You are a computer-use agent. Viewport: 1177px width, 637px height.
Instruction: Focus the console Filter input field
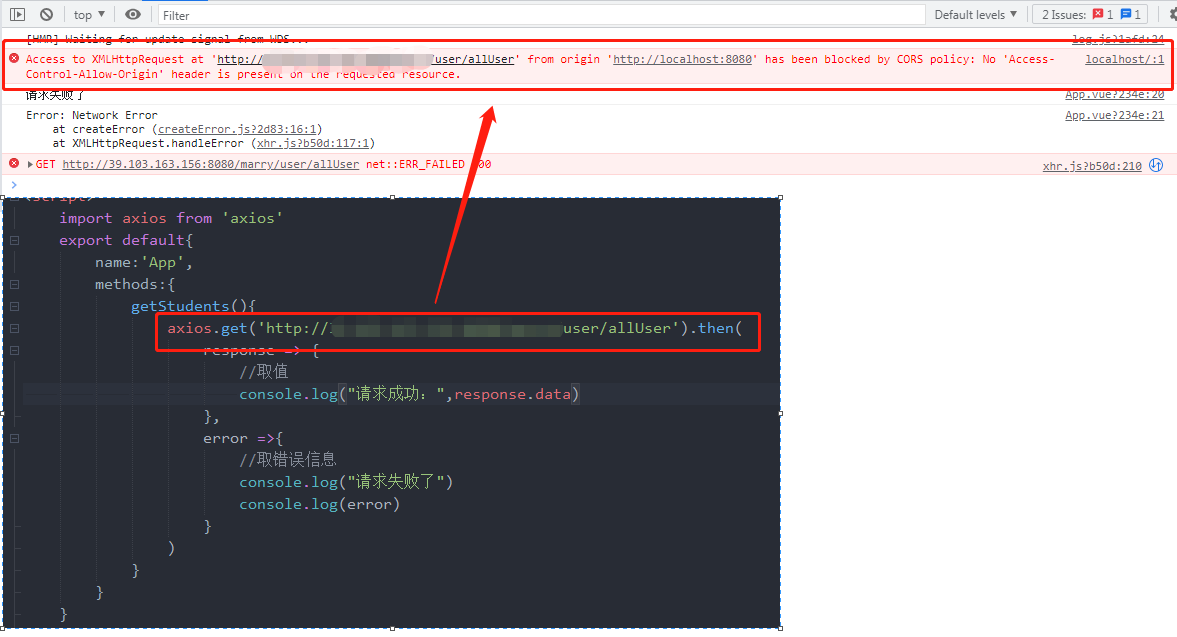tap(541, 15)
